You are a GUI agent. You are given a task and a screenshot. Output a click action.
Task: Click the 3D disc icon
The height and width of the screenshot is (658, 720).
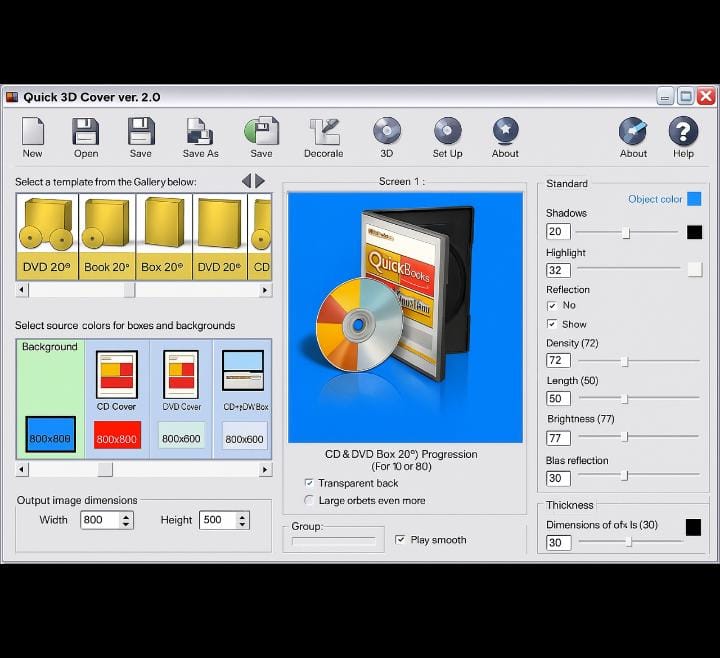pos(387,131)
